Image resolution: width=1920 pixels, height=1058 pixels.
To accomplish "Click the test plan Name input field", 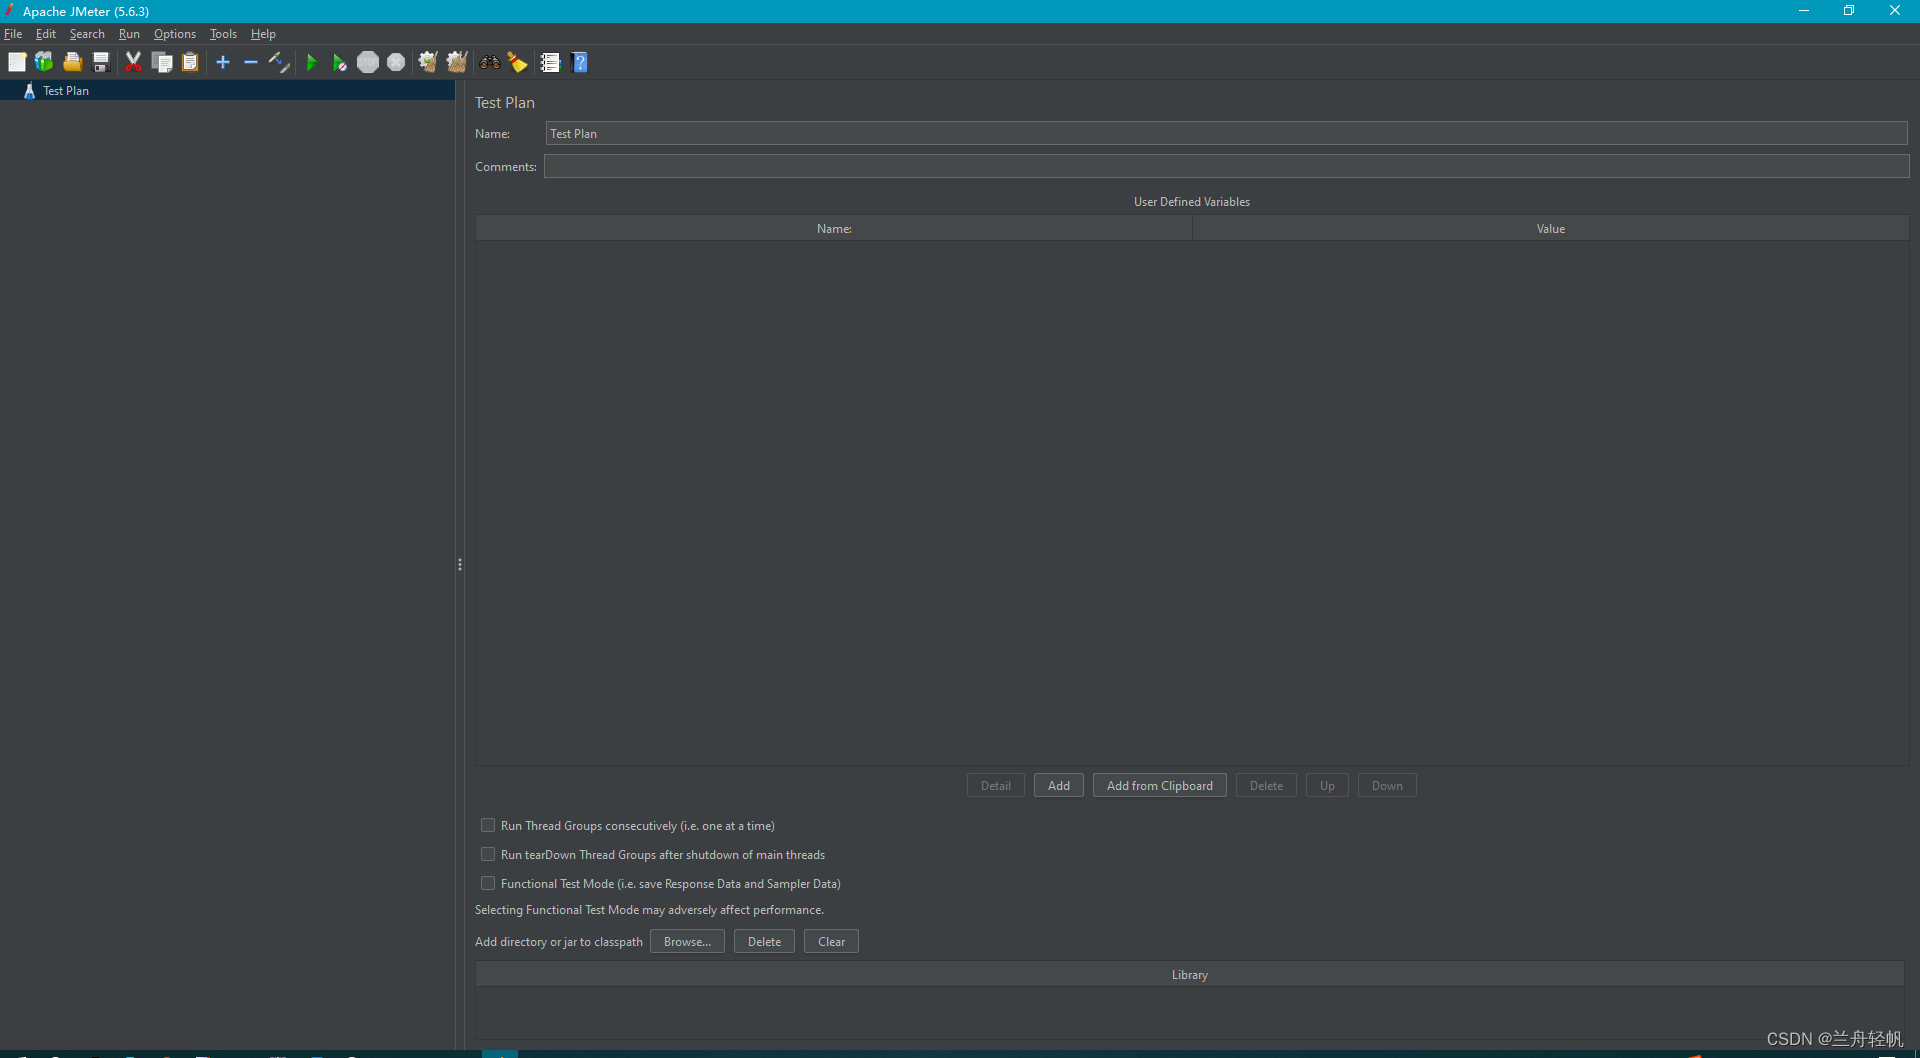I will coord(1227,133).
